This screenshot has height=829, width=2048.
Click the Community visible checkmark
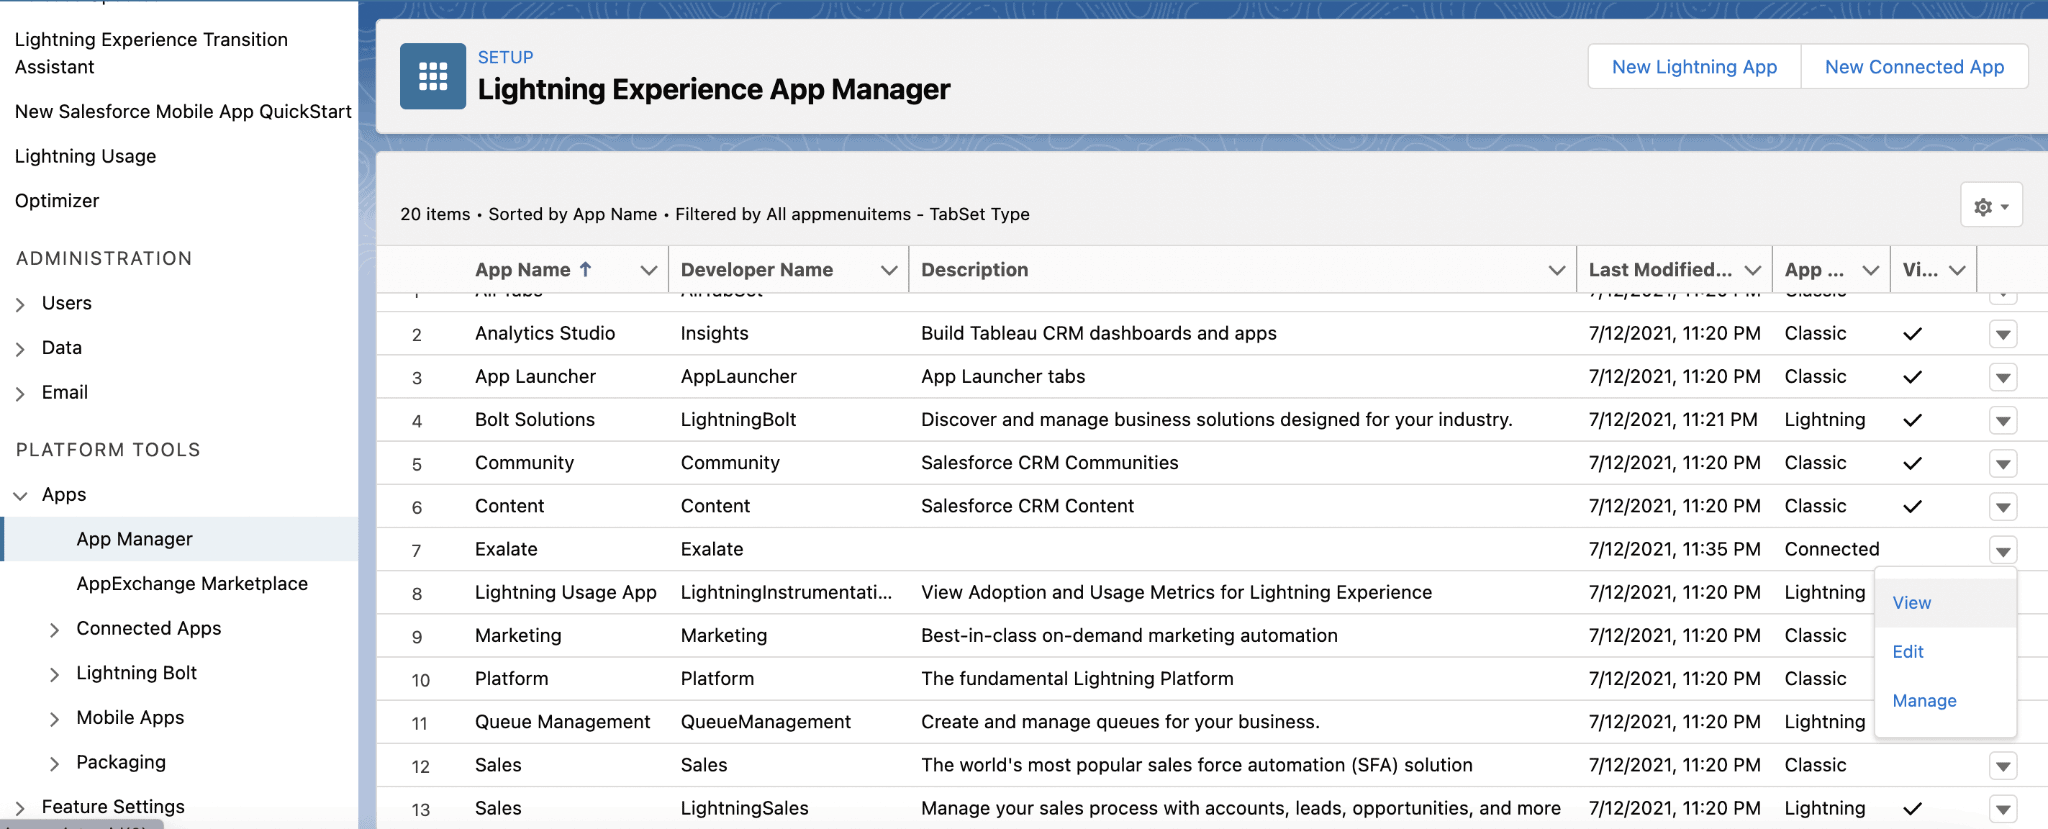(1912, 463)
